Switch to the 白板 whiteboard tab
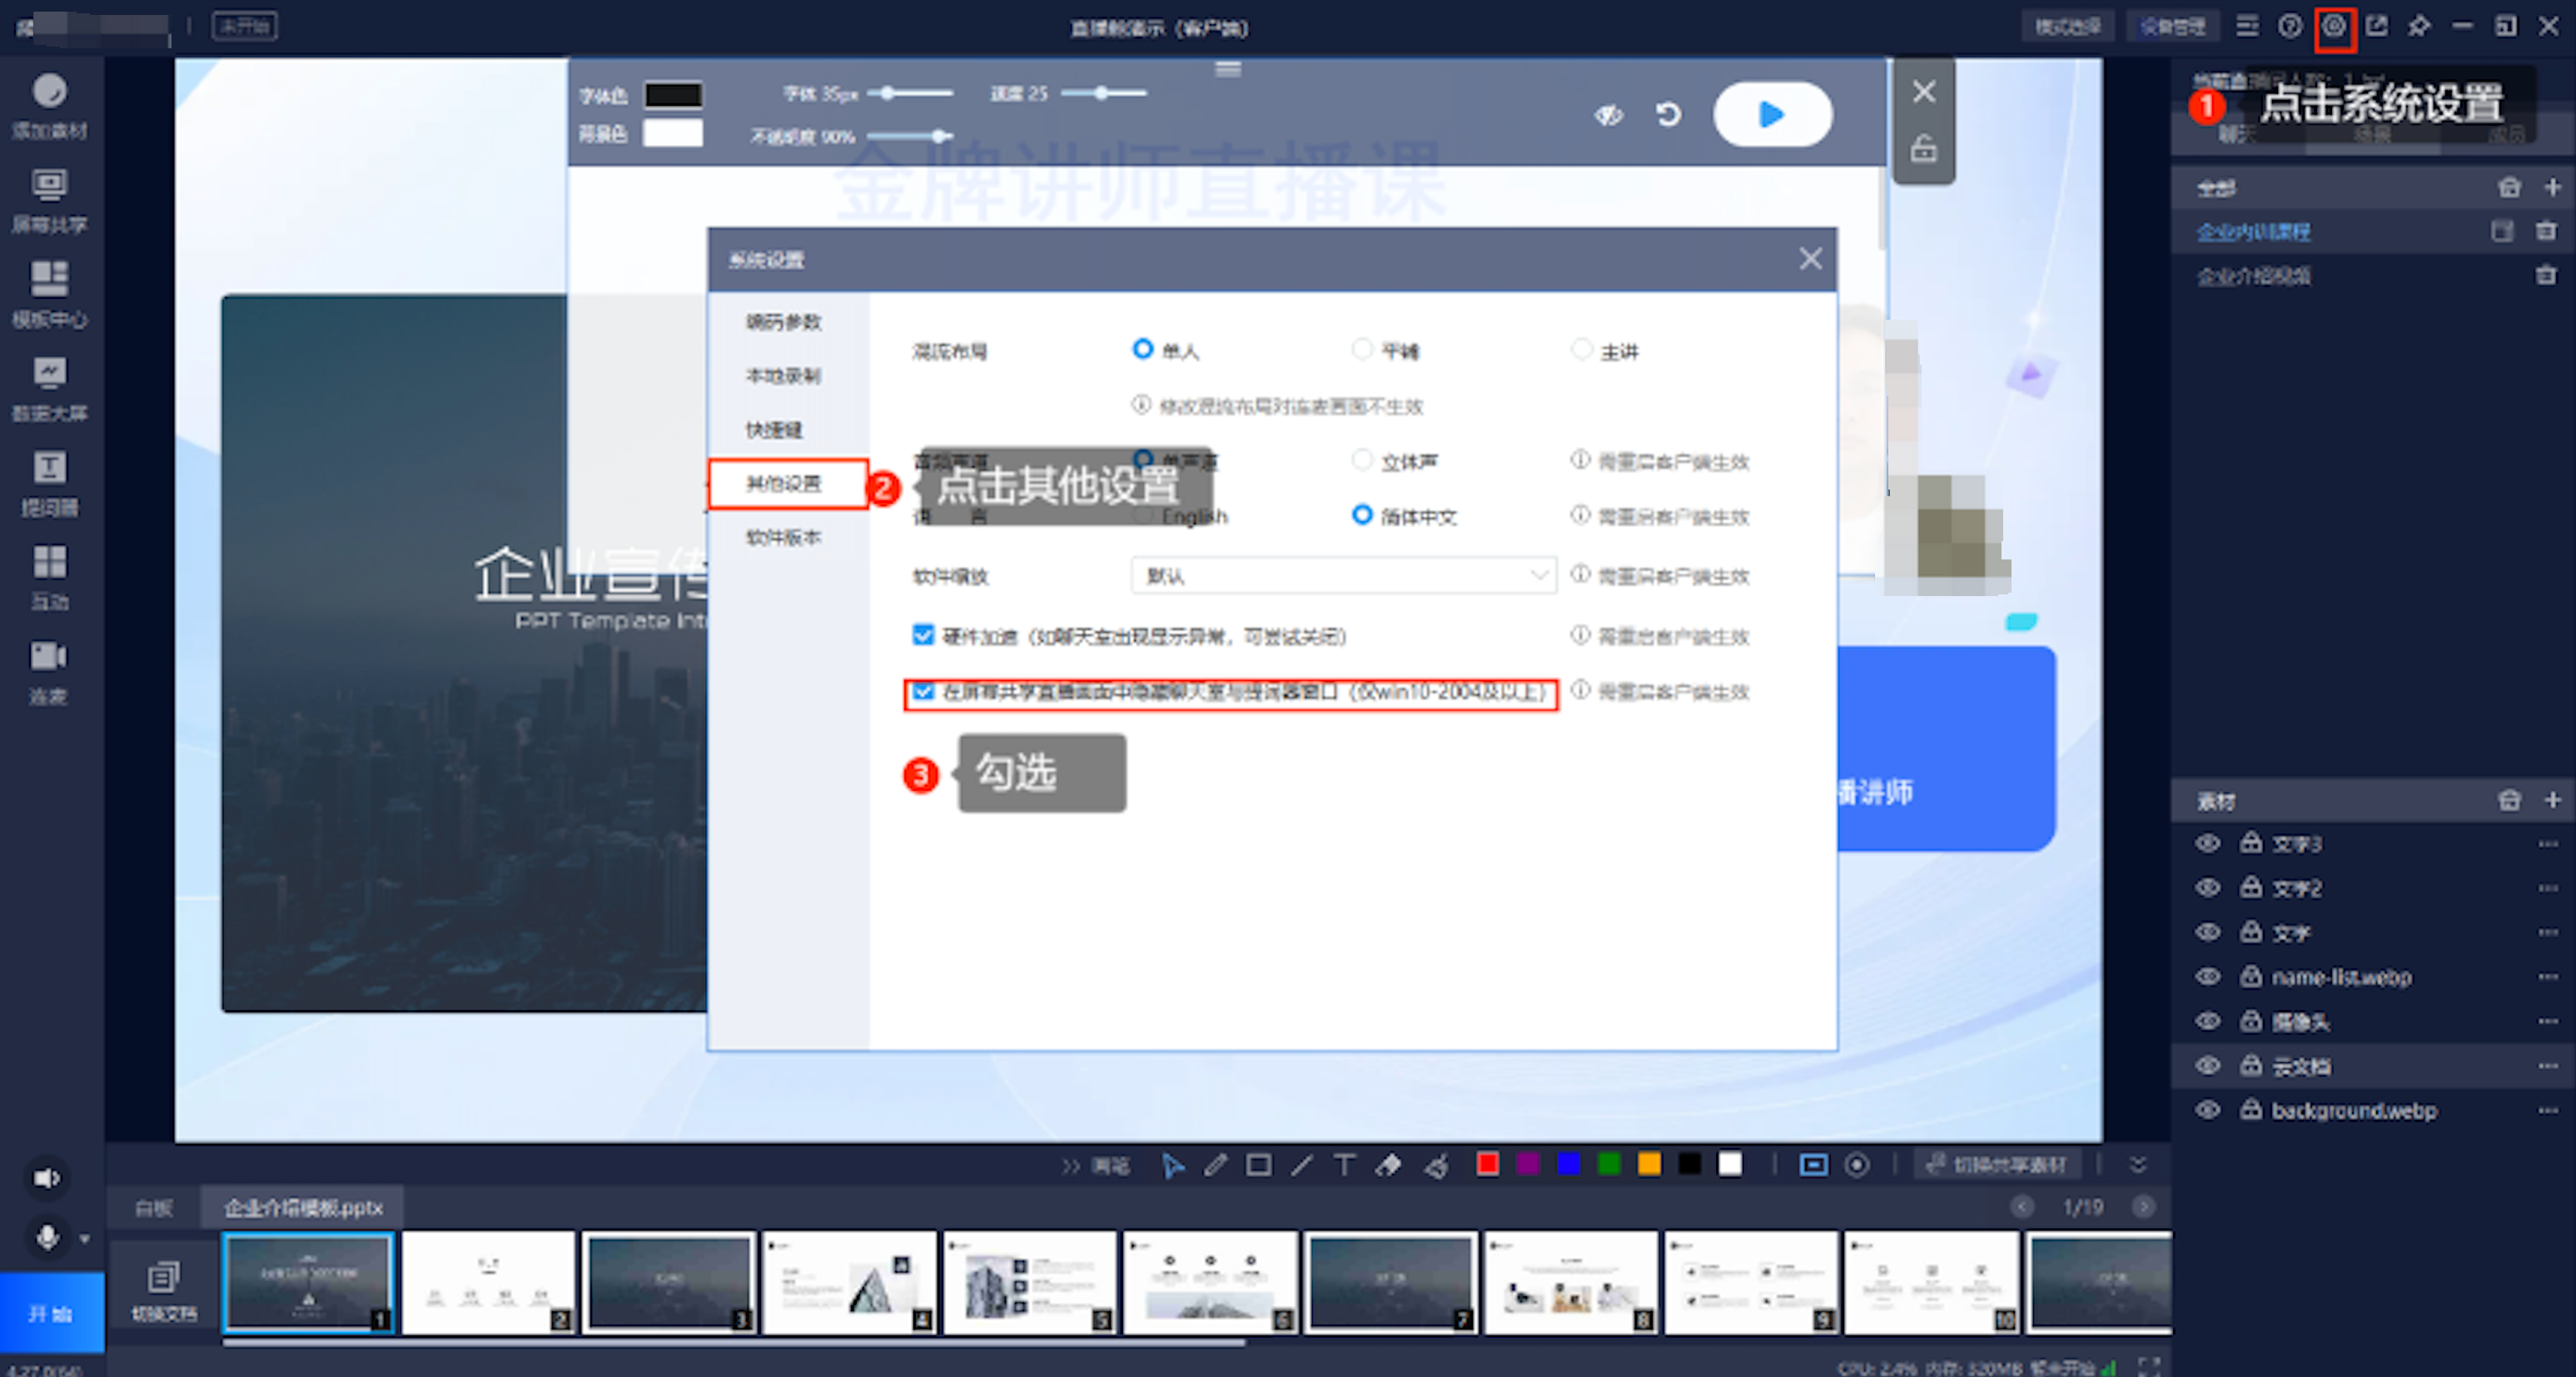This screenshot has height=1377, width=2576. (153, 1208)
